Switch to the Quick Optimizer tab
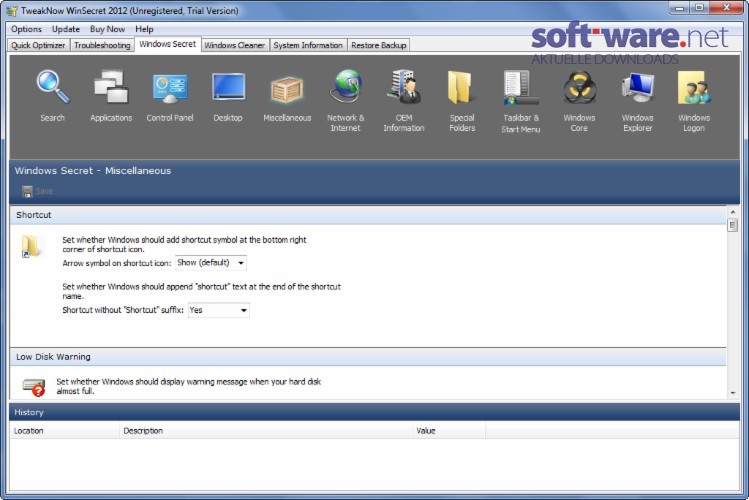 (x=38, y=45)
